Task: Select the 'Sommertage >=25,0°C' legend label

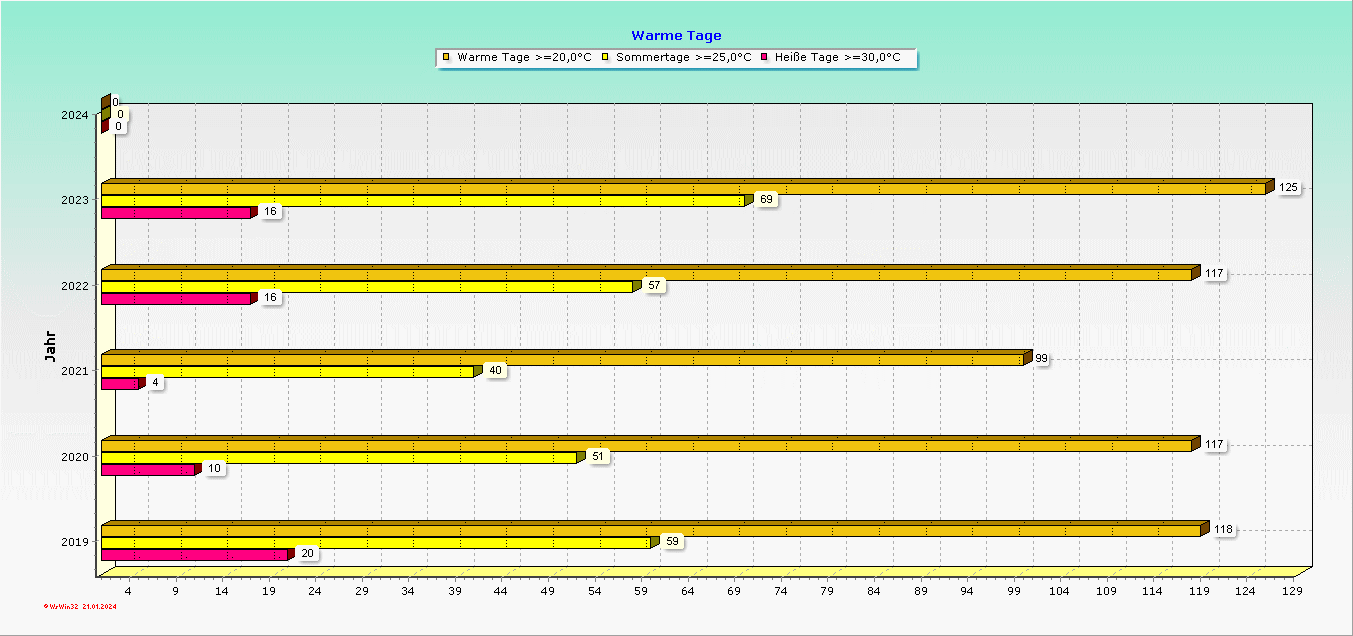Action: coord(683,58)
